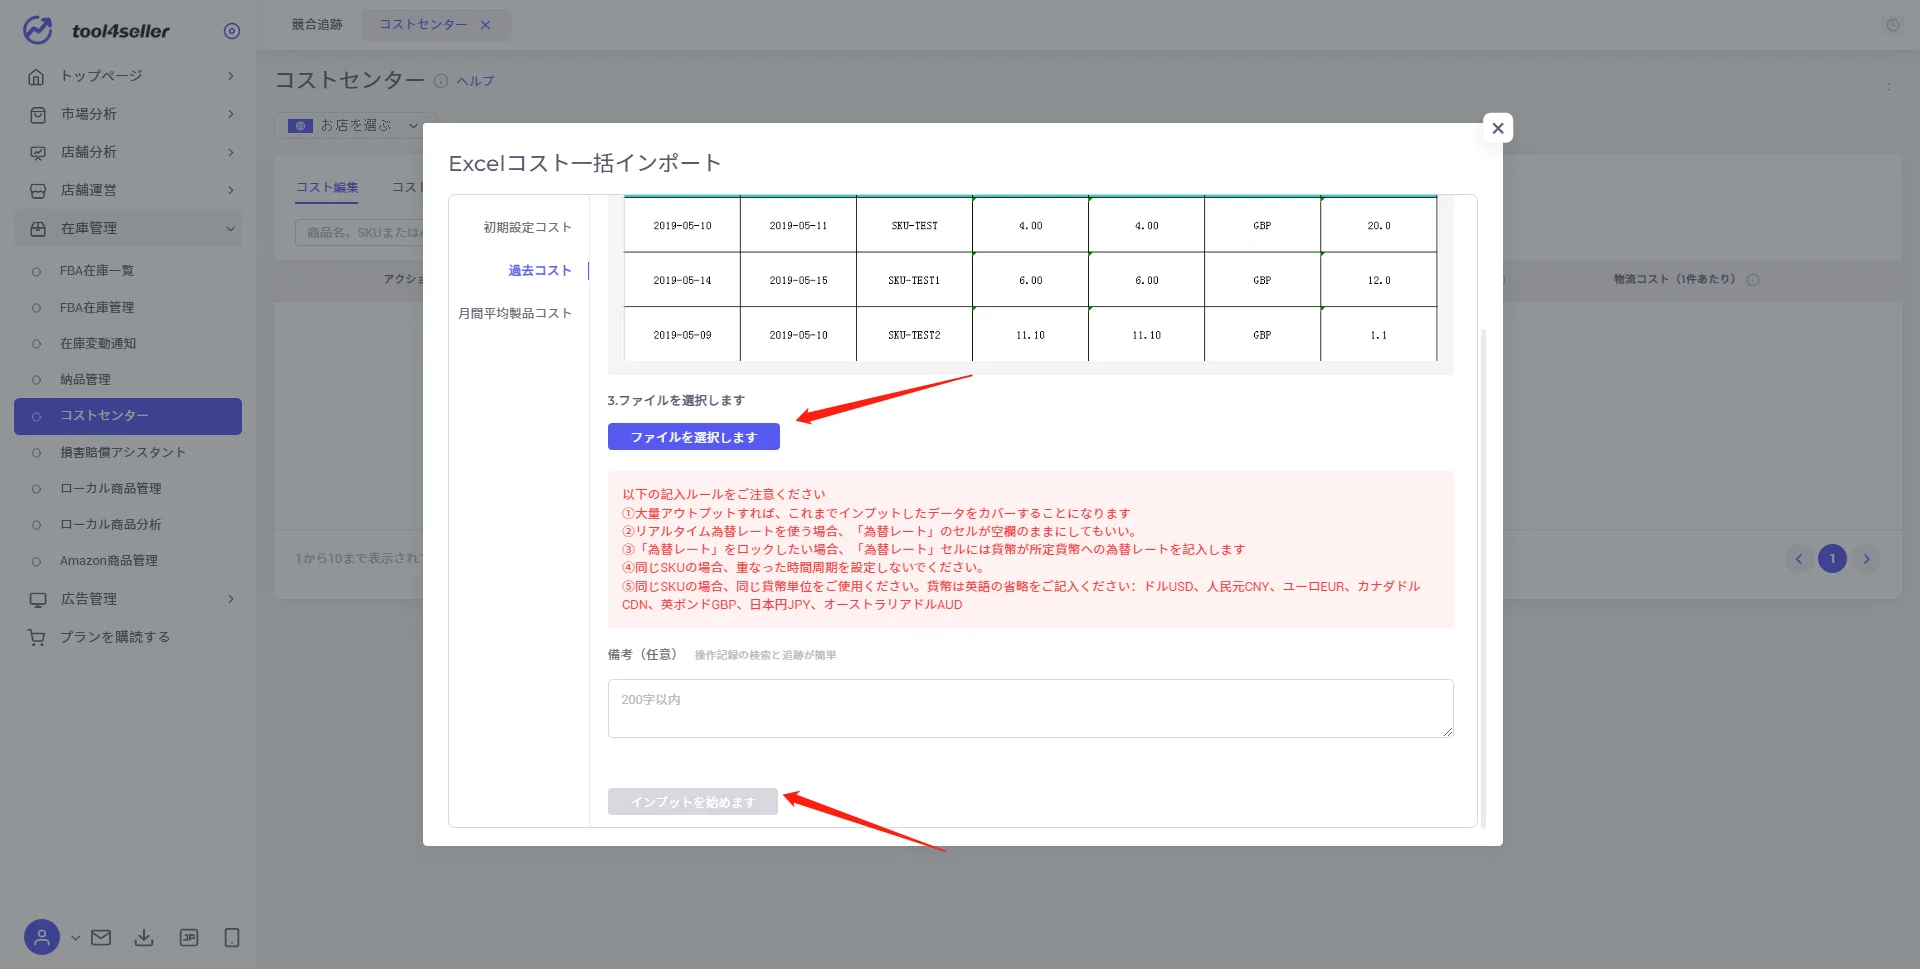Viewport: 1920px width, 969px height.
Task: Close the コストセンター top tab
Action: (486, 25)
